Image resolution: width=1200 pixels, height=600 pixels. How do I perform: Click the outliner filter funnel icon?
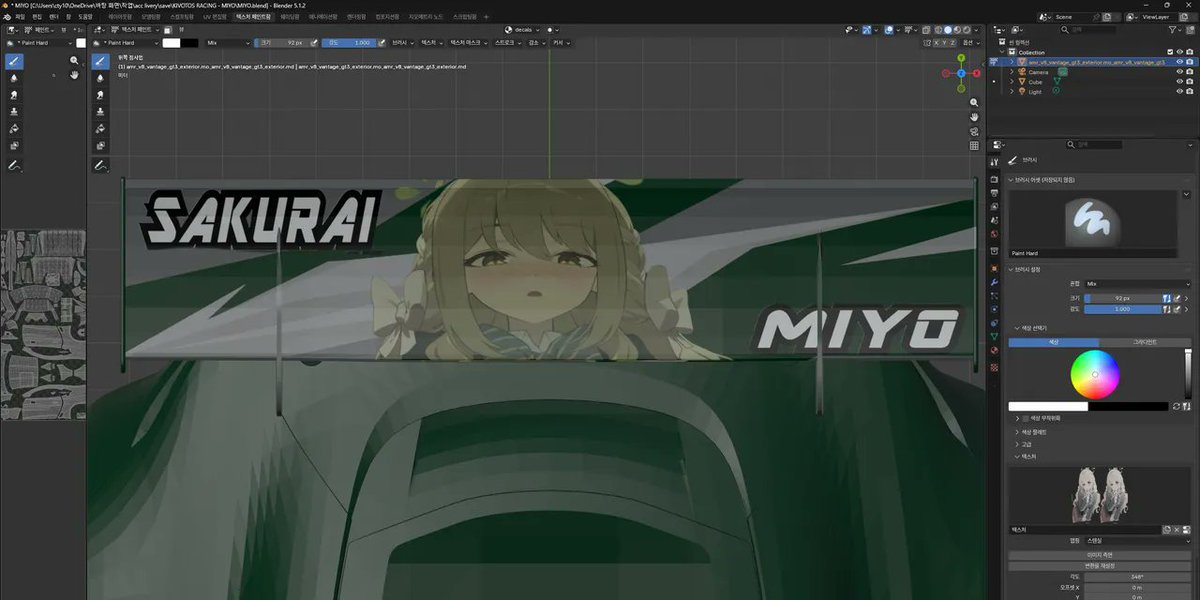tap(1174, 30)
